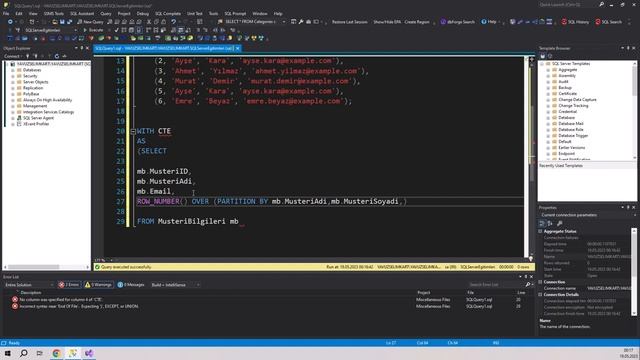Click Create Region button
Image resolution: width=640 pixels, height=360 pixels.
point(417,22)
